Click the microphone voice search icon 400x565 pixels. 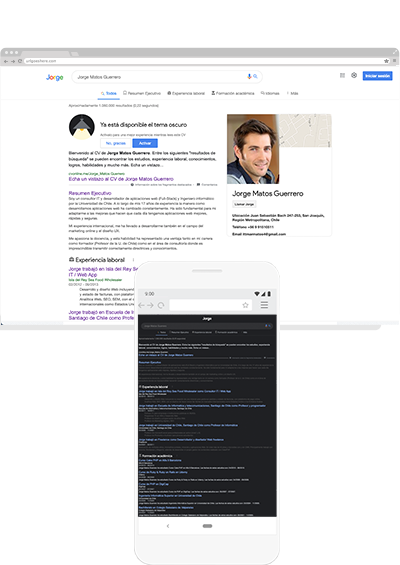click(249, 76)
